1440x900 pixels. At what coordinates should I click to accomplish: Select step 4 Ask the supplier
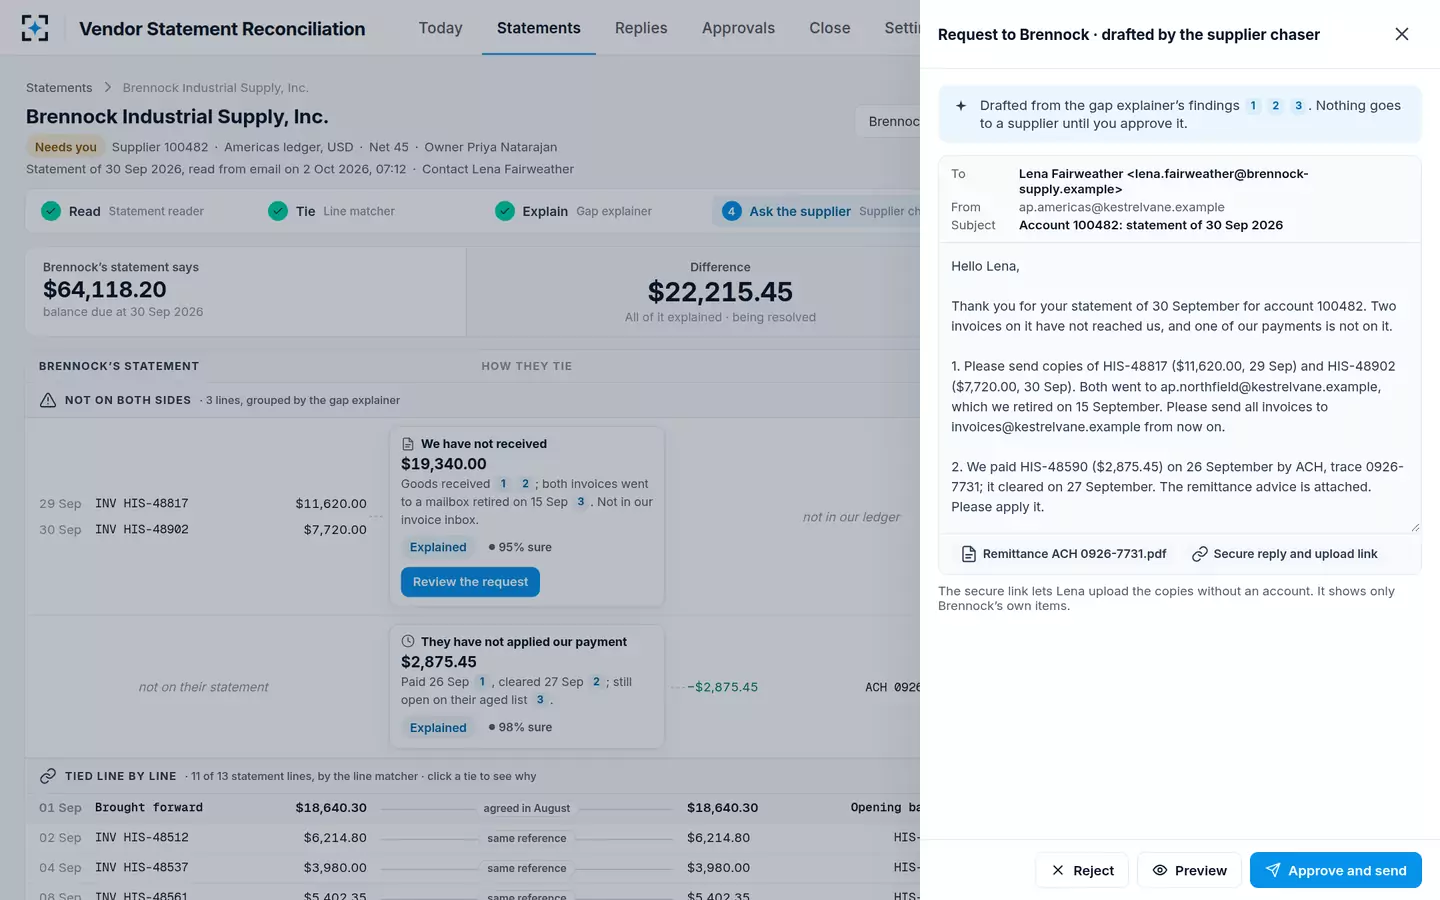(817, 211)
